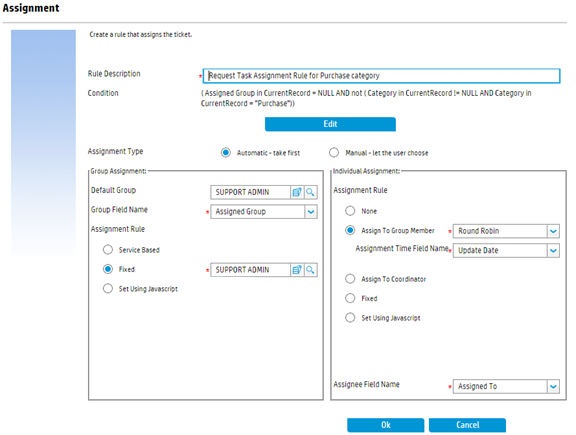Click the Rule Description text field
576x435 pixels.
tap(381, 76)
